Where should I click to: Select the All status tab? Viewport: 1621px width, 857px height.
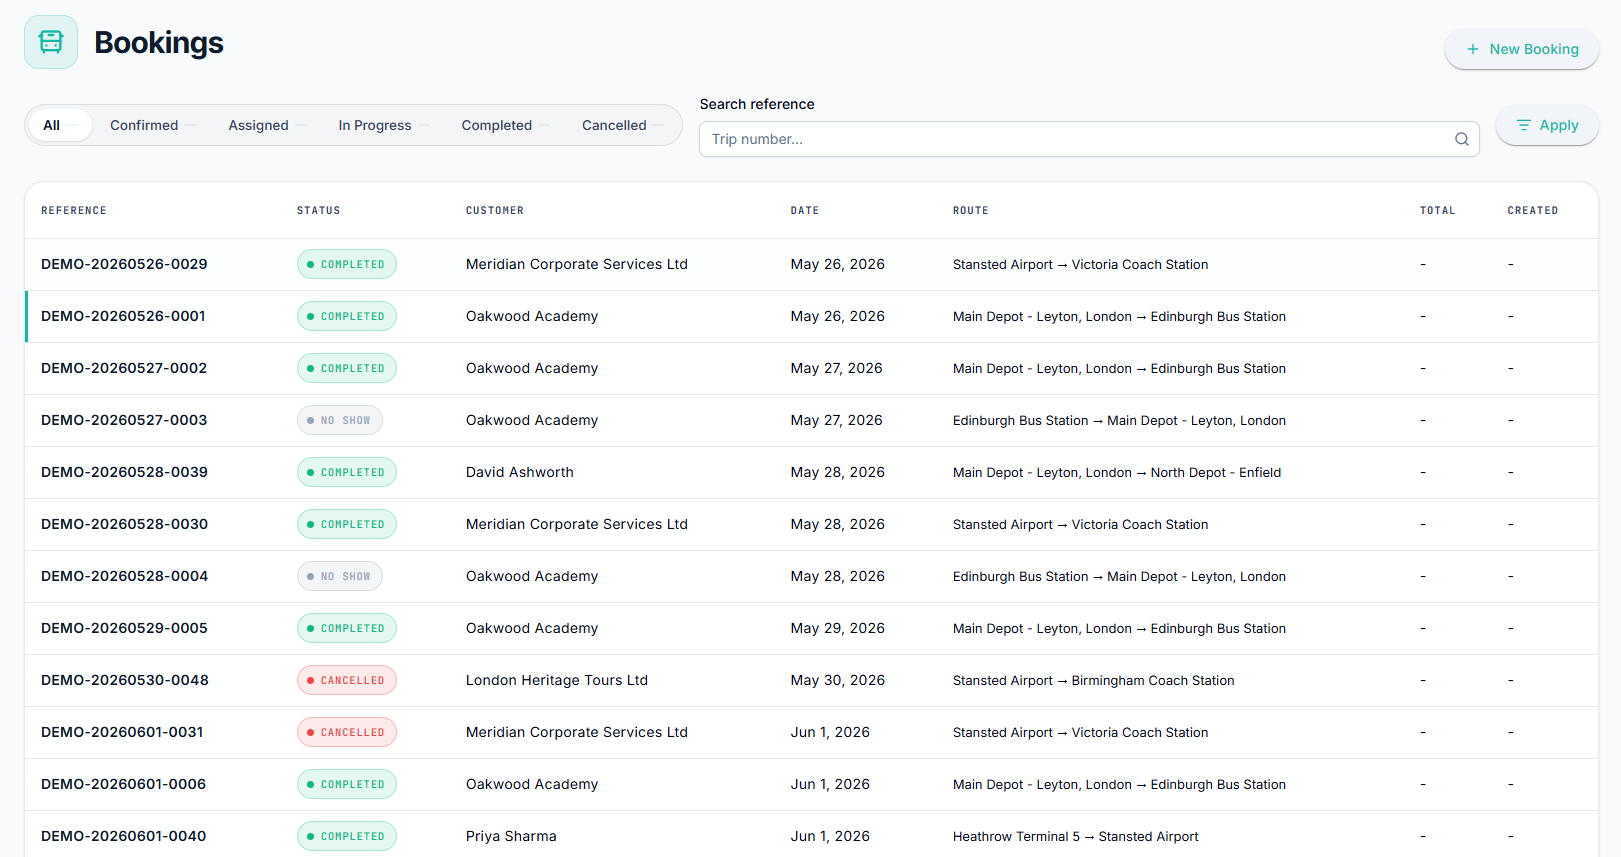point(60,125)
